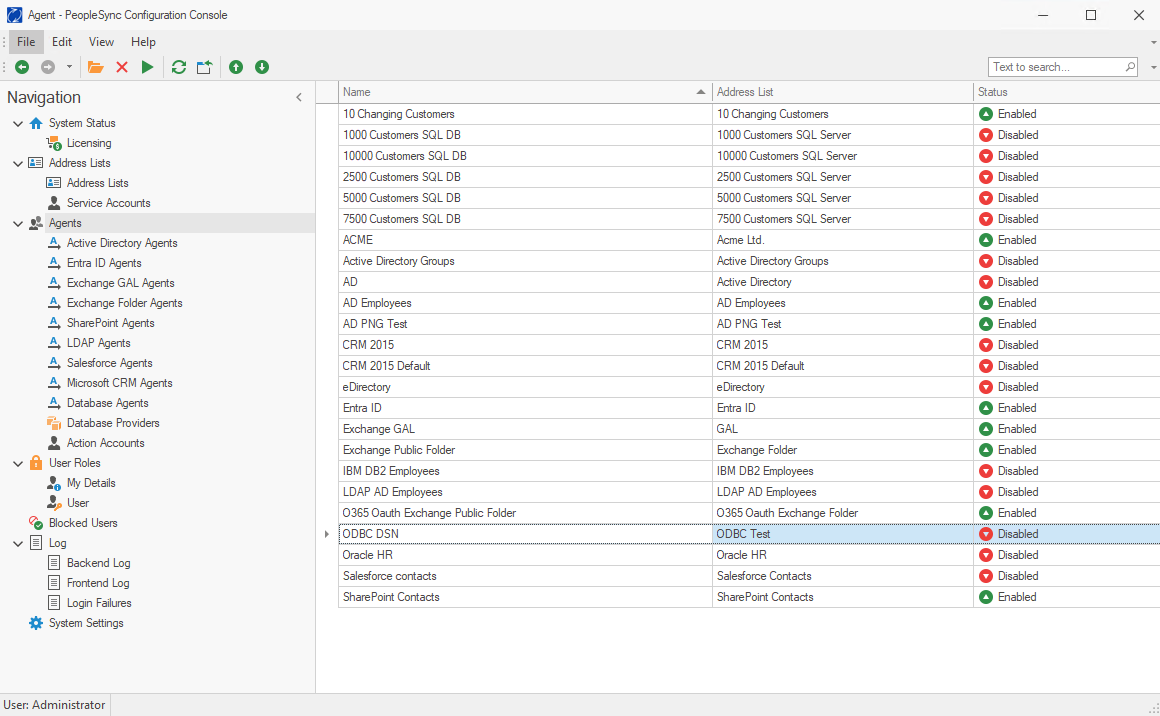The image size is (1160, 716).
Task: Click the red Delete X toolbar icon
Action: pos(122,67)
